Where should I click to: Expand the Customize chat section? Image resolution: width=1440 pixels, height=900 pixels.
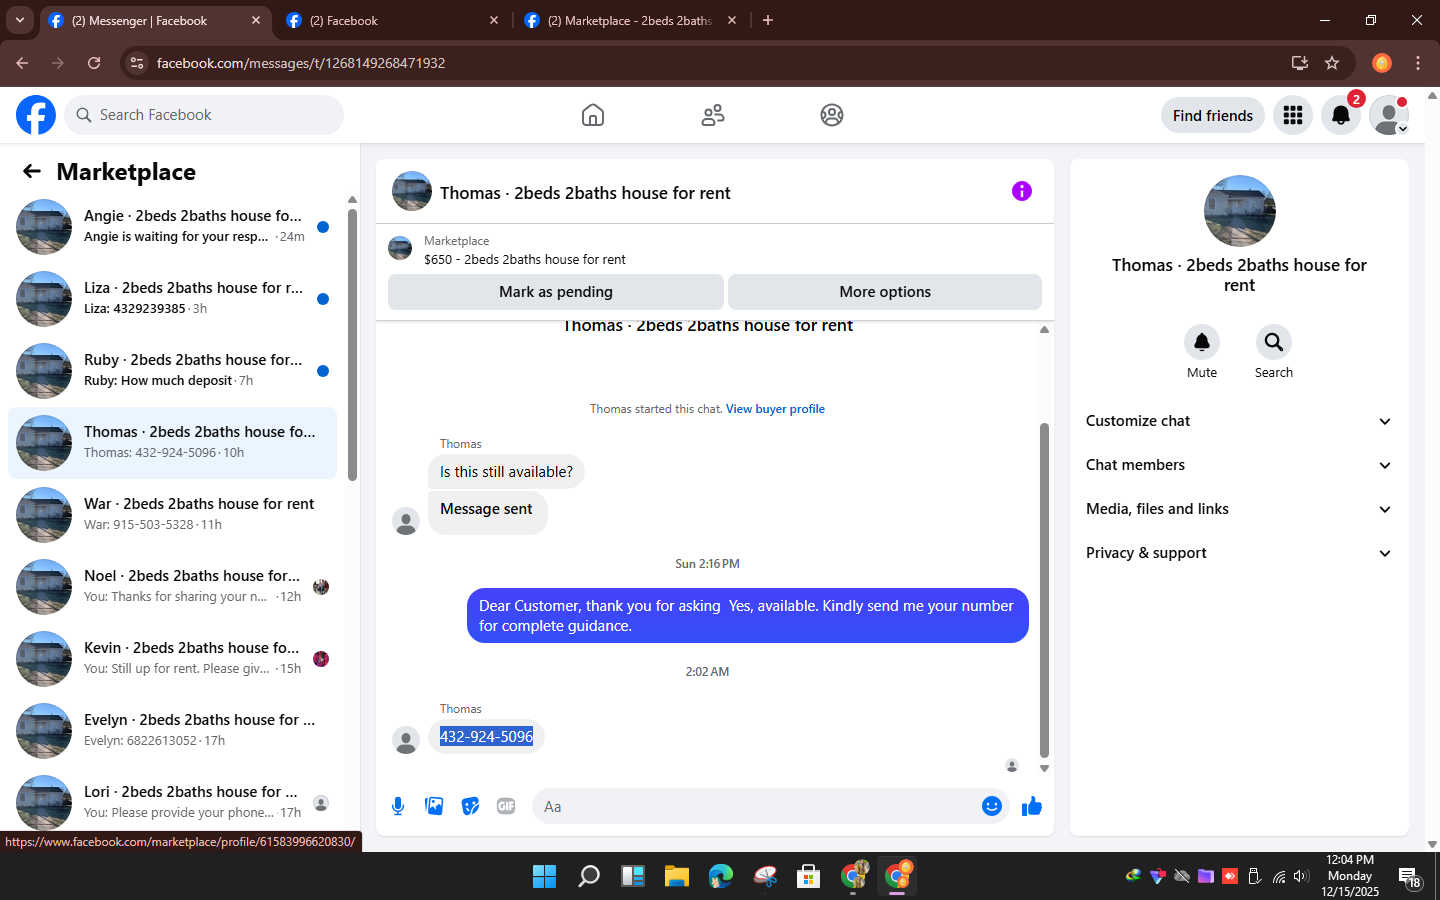tap(1239, 421)
